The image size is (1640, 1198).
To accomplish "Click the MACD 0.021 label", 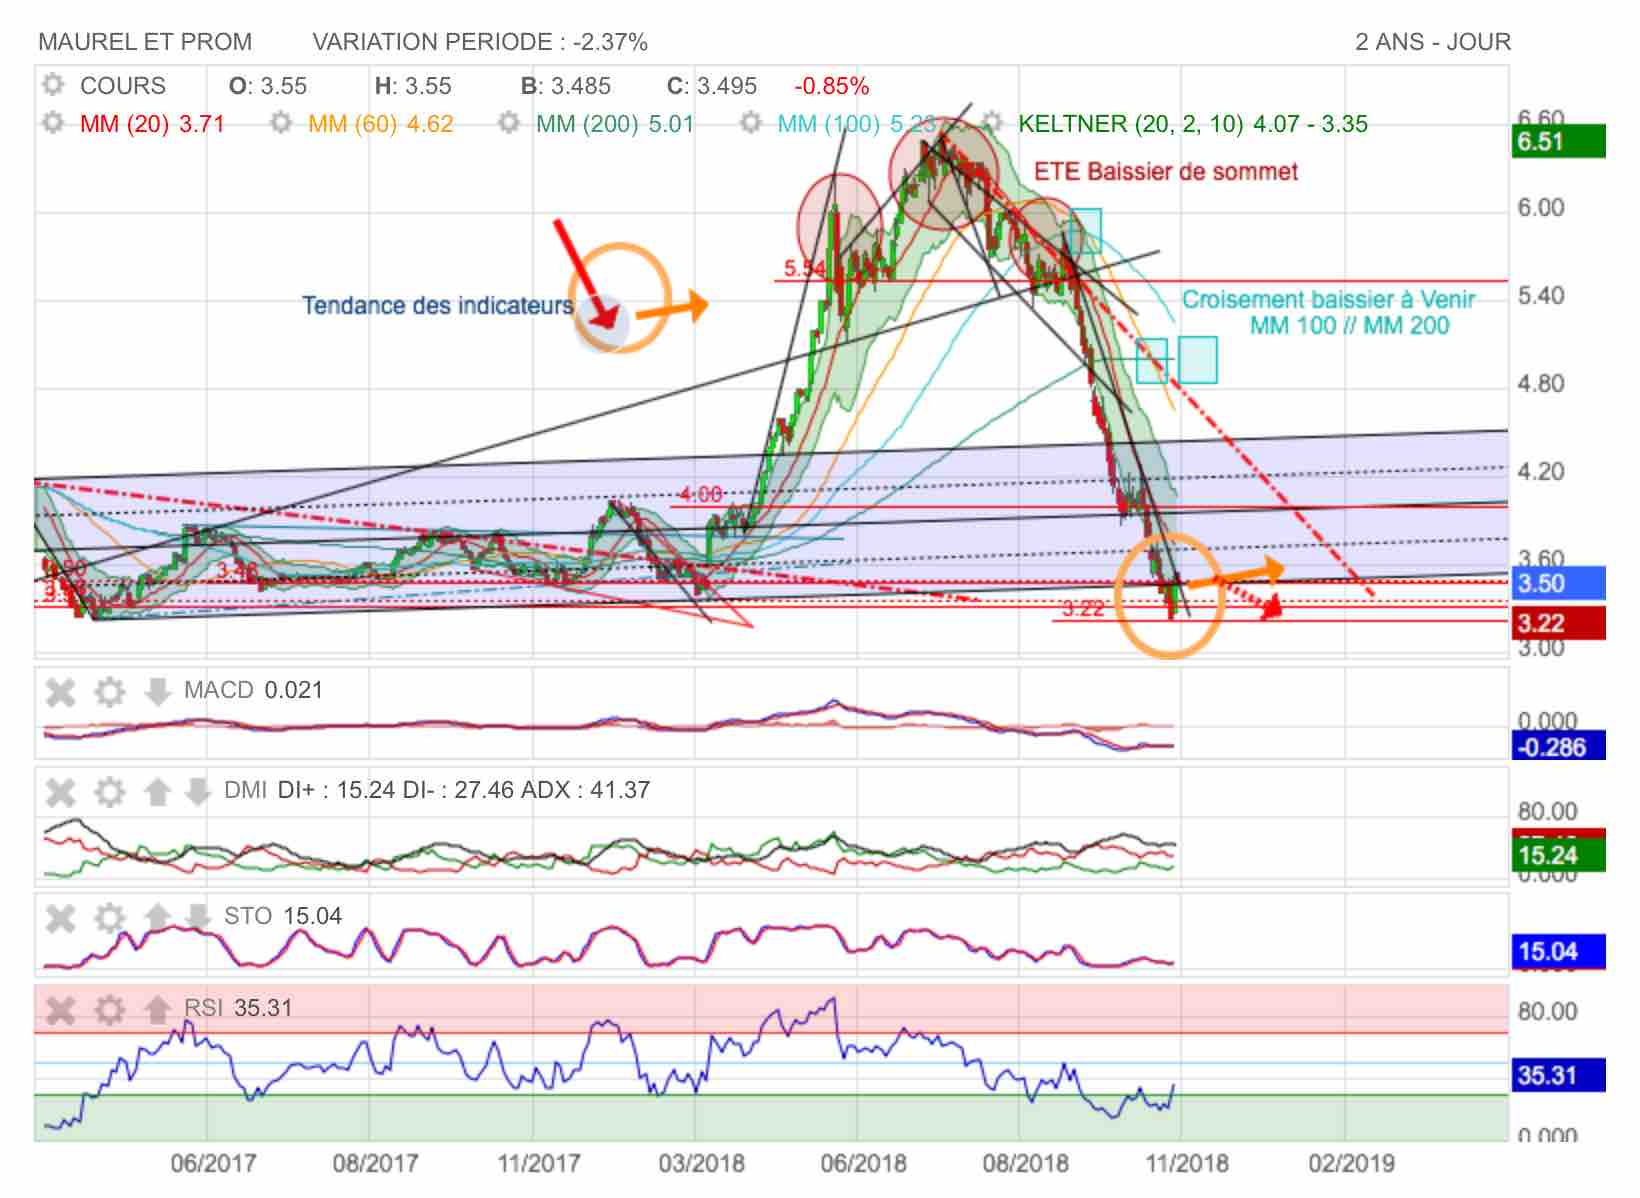I will [x=253, y=690].
